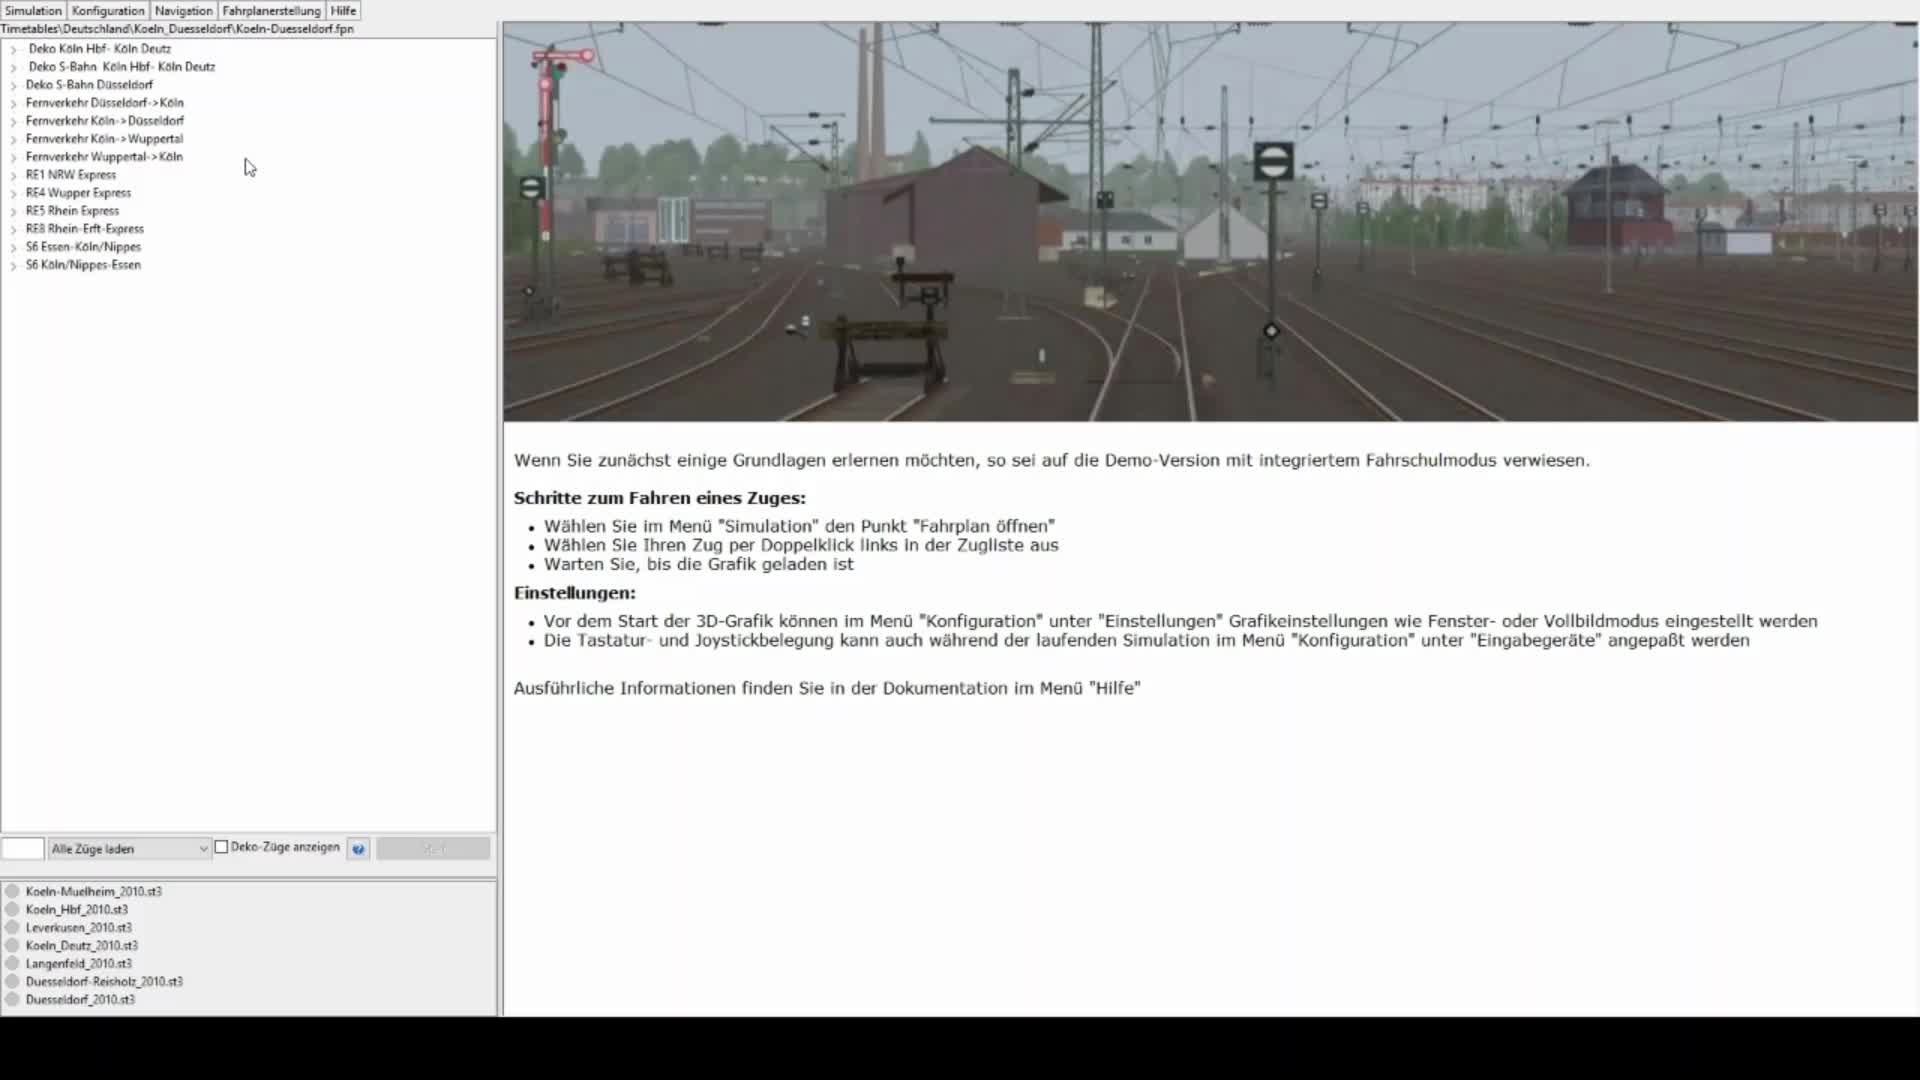The width and height of the screenshot is (1920, 1080).
Task: Enable the Deko-Züge anzeigen checkbox
Action: click(222, 847)
